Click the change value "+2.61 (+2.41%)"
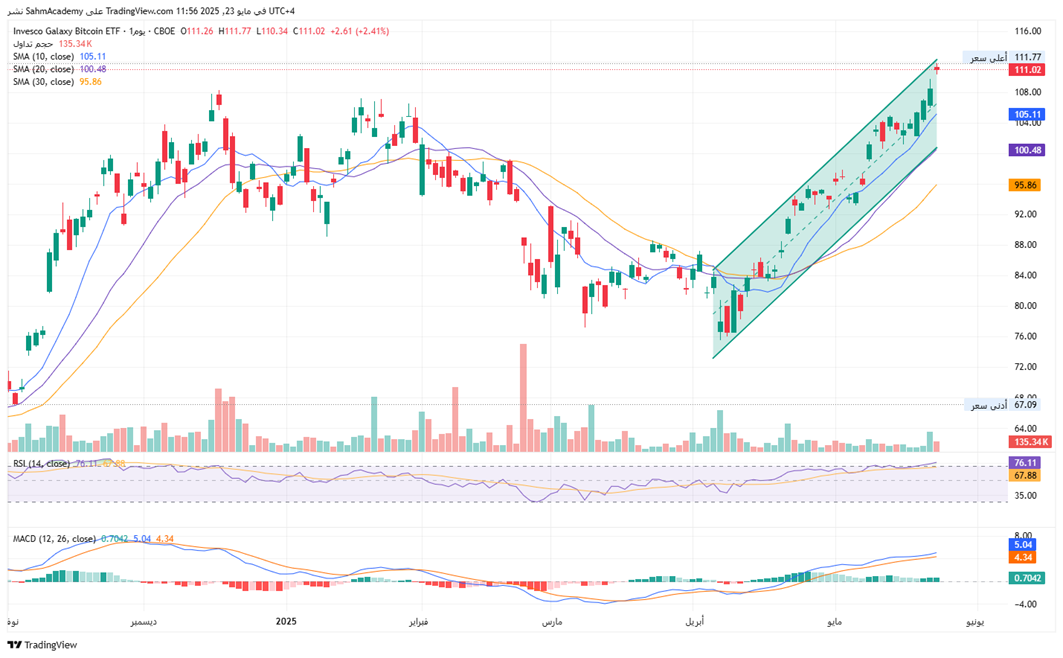This screenshot has height=658, width=1063. click(x=359, y=31)
